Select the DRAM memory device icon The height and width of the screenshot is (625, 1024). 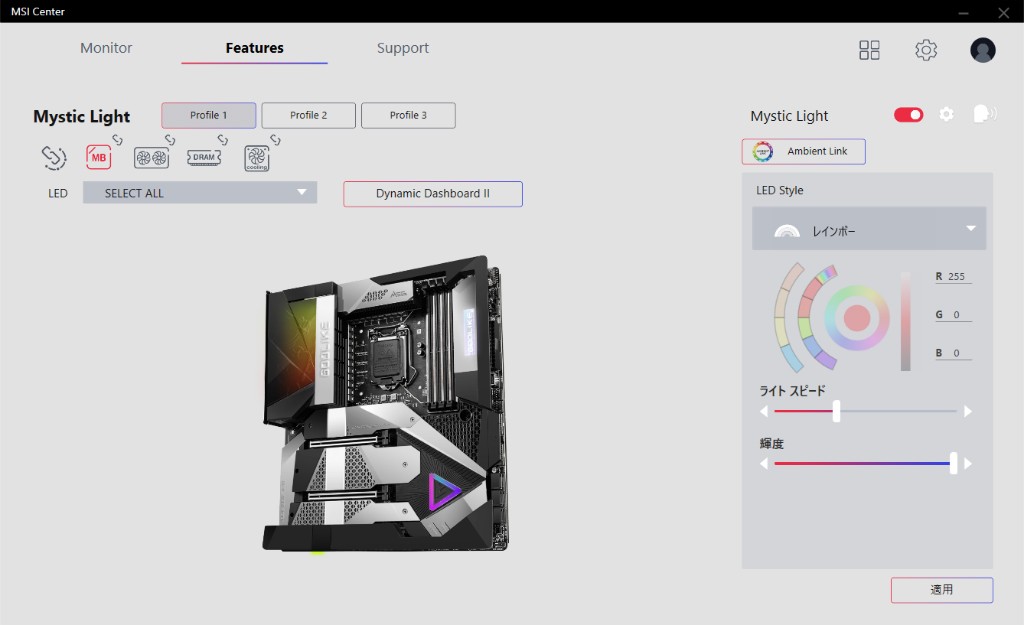click(204, 158)
